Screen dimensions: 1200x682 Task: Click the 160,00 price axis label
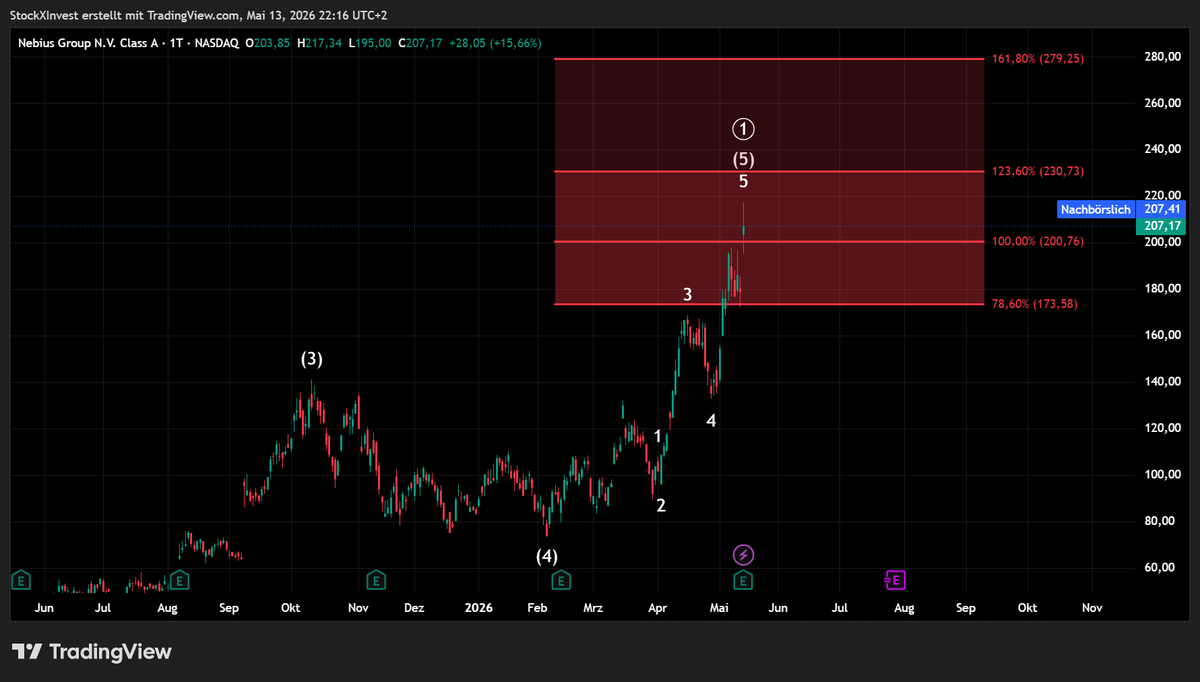pyautogui.click(x=1164, y=335)
